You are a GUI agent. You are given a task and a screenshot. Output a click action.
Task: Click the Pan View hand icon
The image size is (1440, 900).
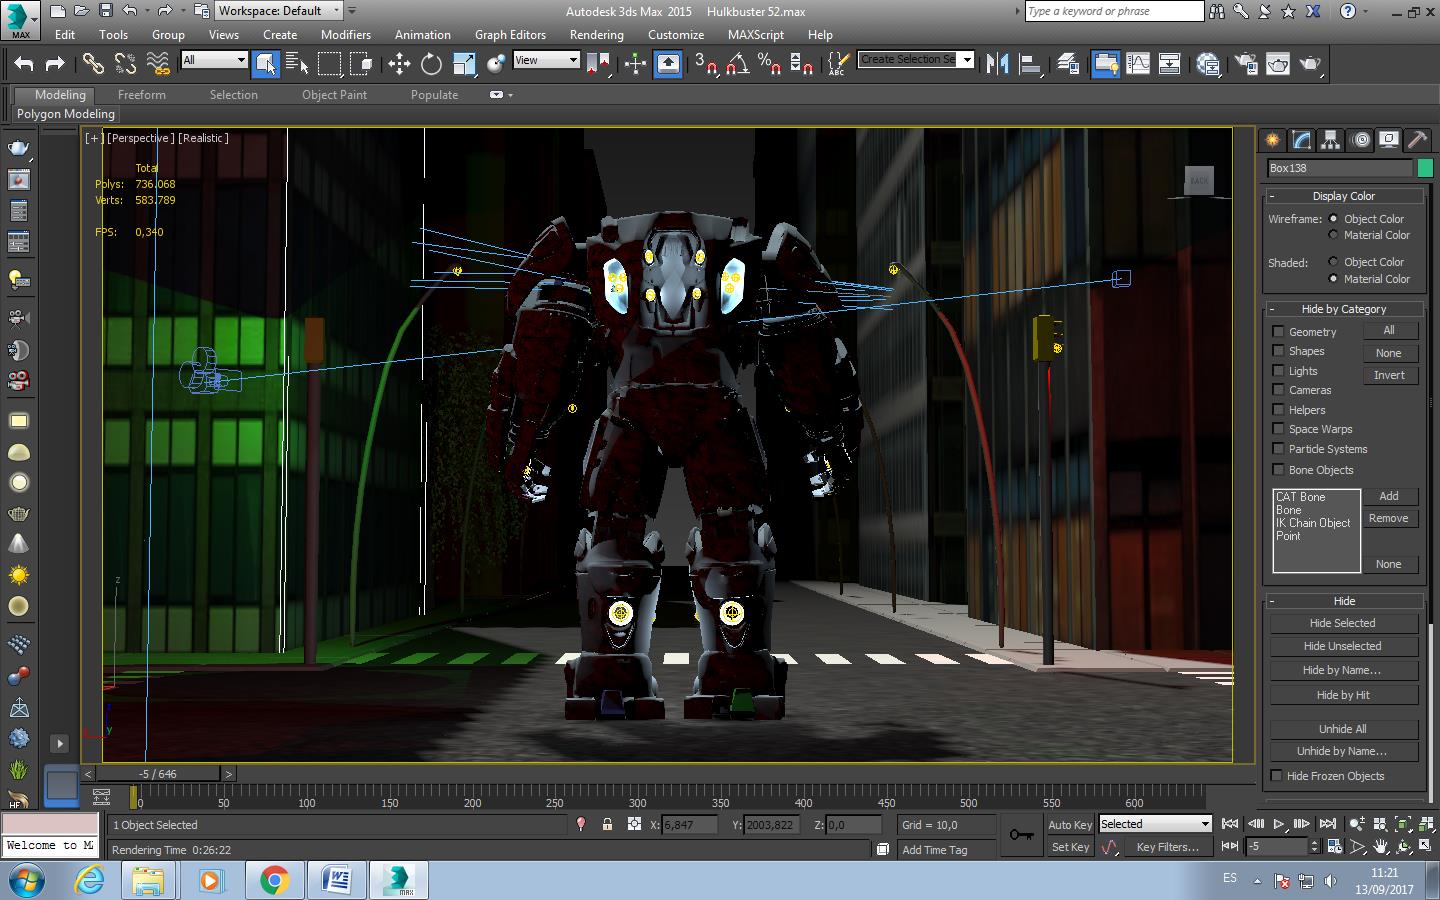[x=1380, y=847]
